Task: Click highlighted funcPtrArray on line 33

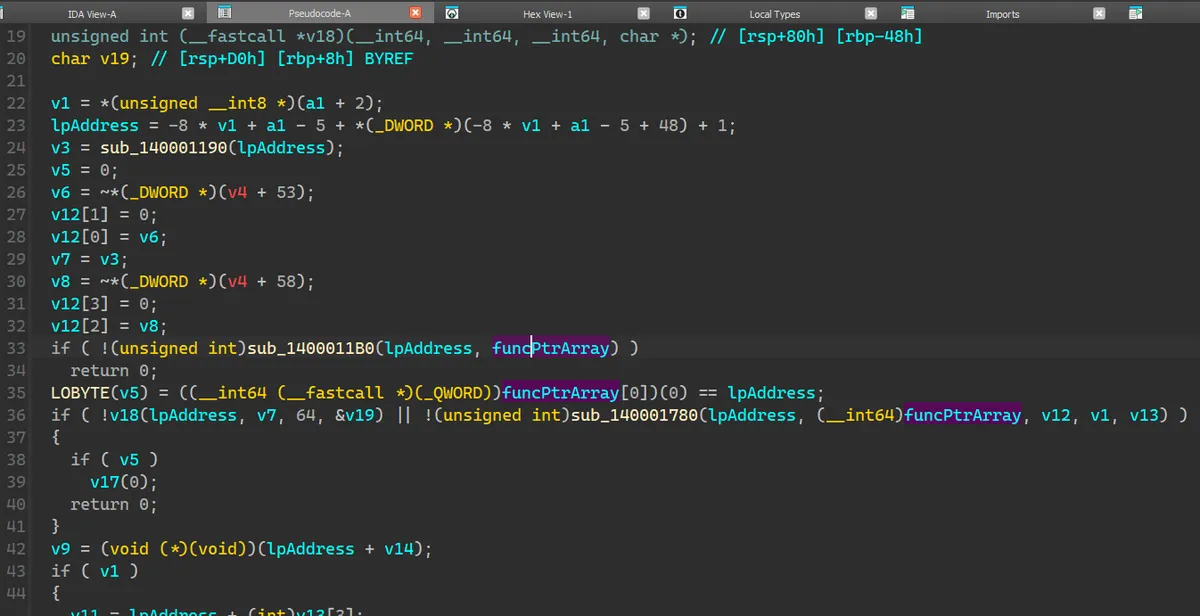Action: [550, 348]
